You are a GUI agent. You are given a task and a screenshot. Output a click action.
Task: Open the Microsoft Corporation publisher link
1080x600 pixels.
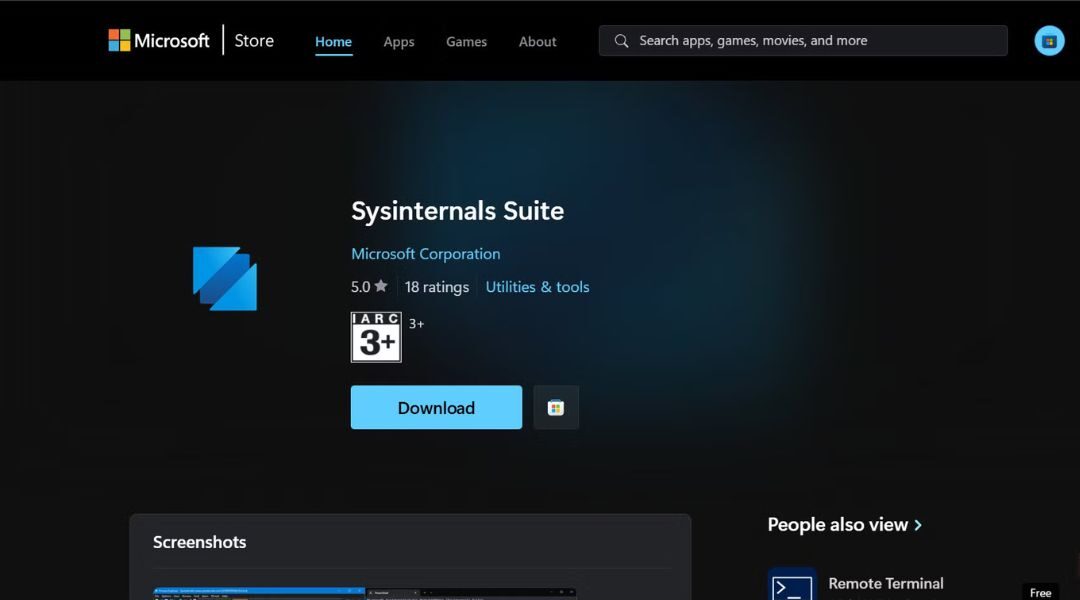coord(425,253)
